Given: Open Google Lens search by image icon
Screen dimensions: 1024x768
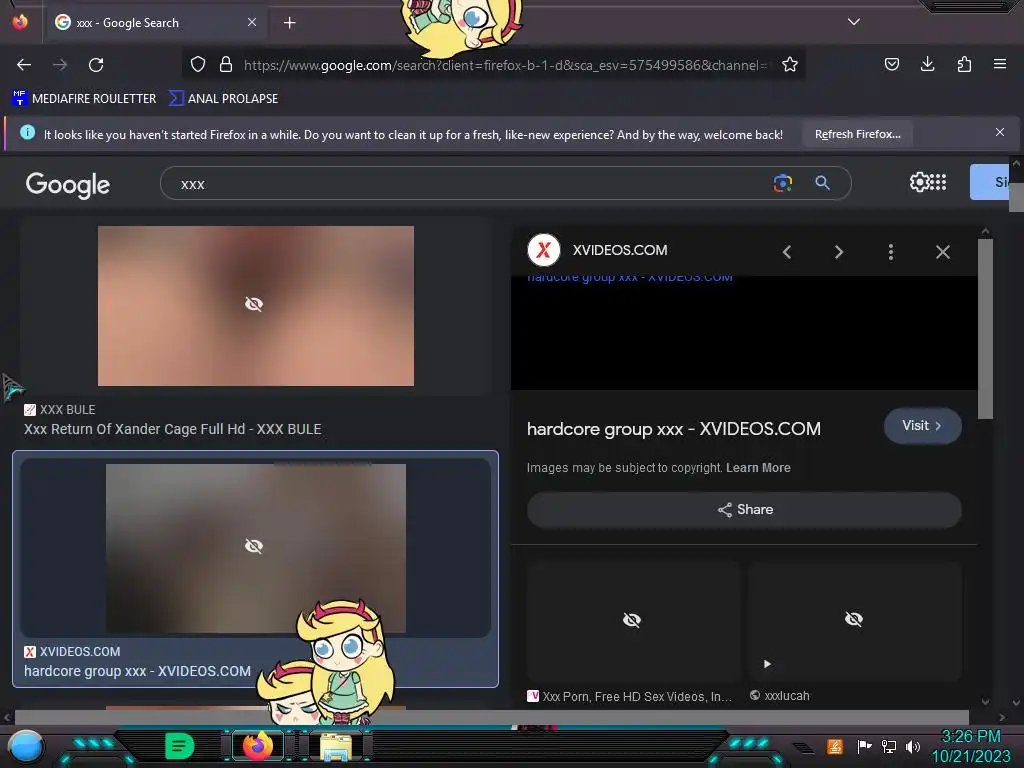Looking at the screenshot, I should pos(782,183).
